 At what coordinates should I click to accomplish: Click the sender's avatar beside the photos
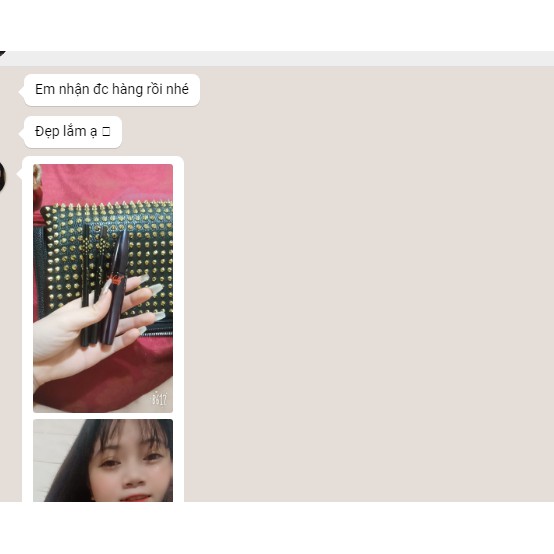pos(2,177)
